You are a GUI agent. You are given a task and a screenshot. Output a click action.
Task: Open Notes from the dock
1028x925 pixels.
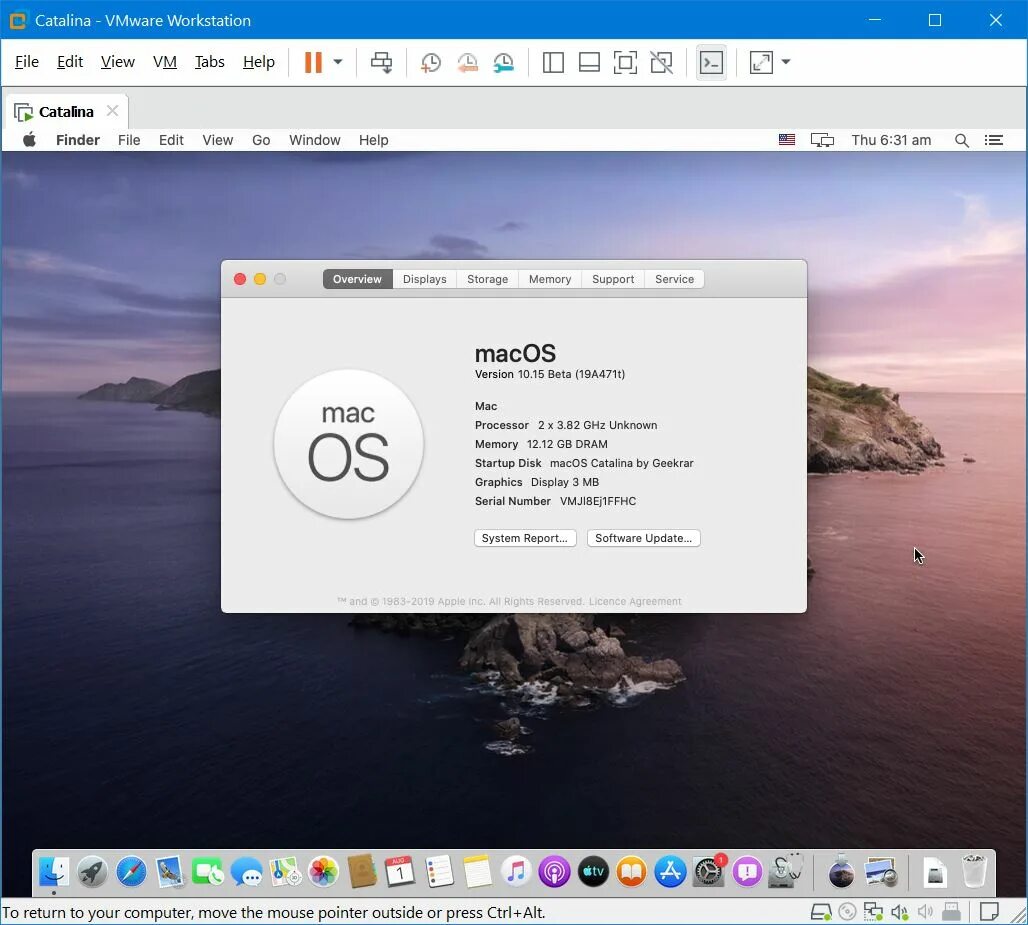[x=477, y=872]
